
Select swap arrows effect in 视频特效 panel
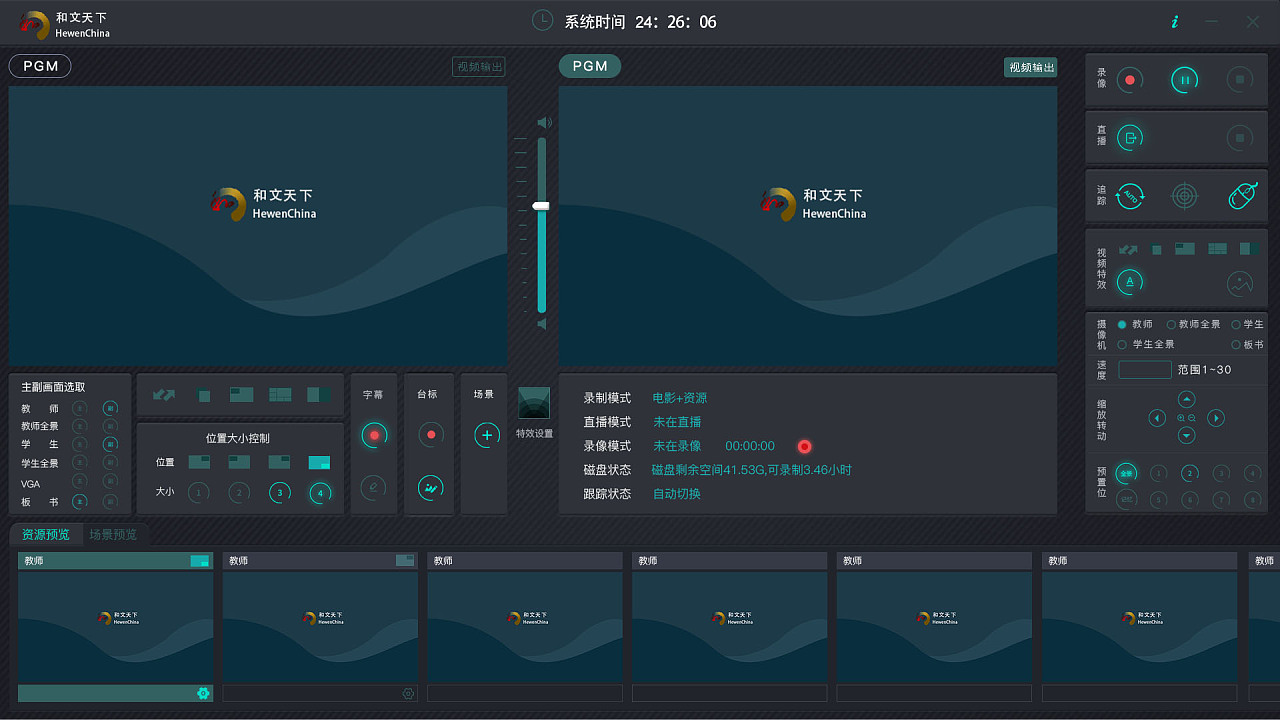point(1128,249)
